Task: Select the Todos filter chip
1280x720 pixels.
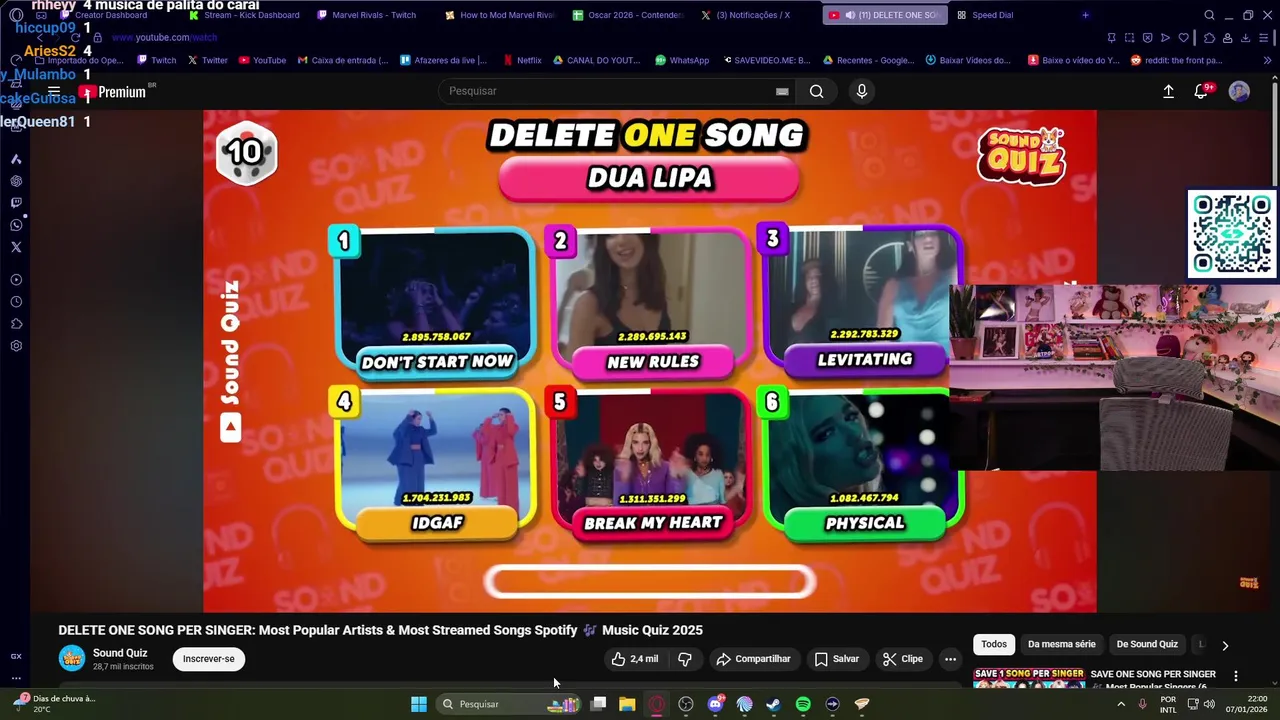Action: [994, 644]
